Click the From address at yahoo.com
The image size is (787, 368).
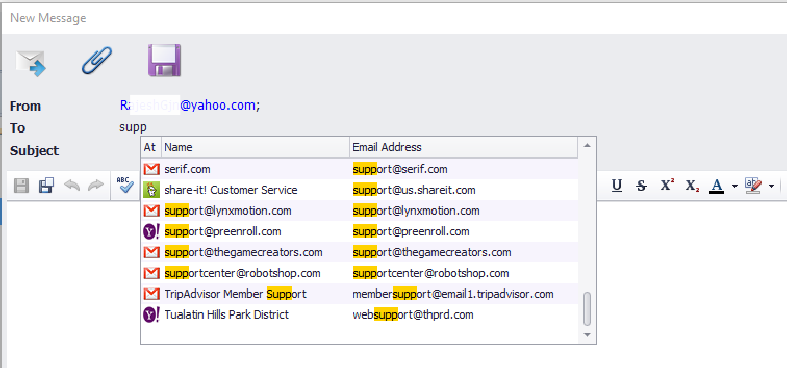click(x=190, y=105)
